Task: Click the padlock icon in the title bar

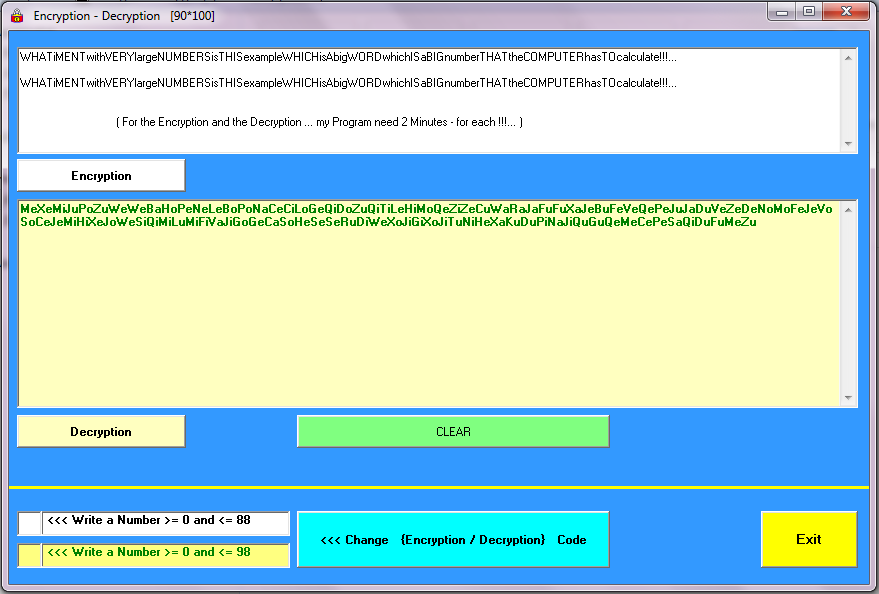Action: pyautogui.click(x=17, y=15)
